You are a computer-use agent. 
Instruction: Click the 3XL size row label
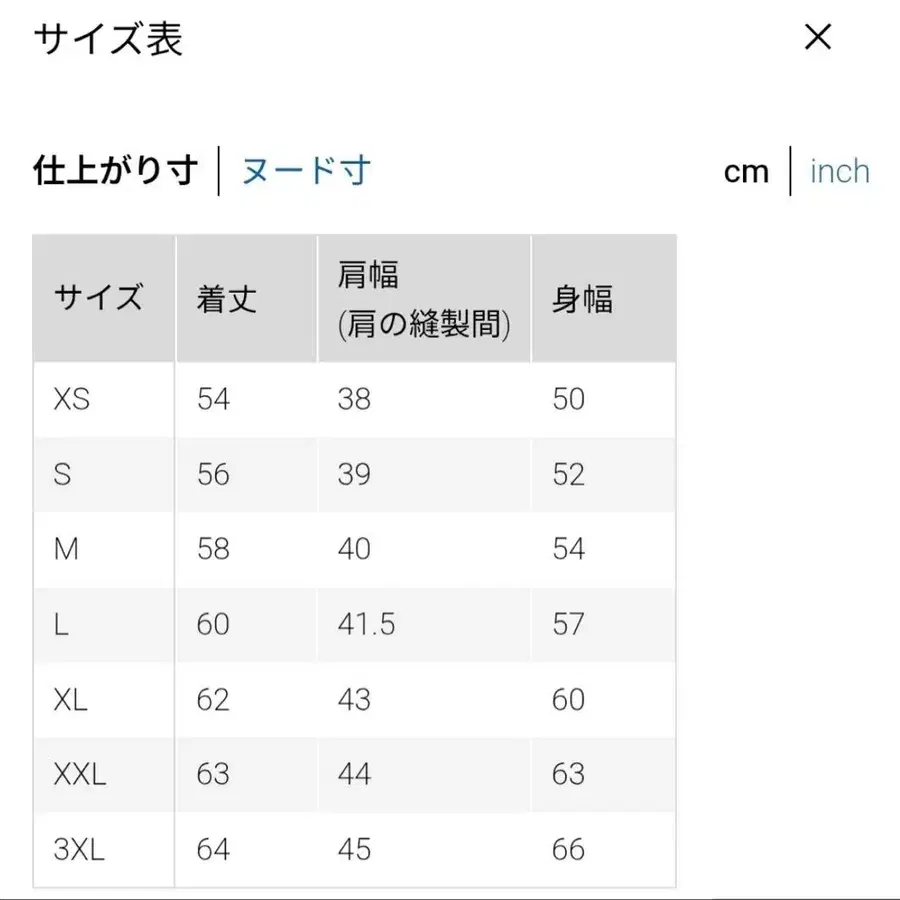pos(79,849)
